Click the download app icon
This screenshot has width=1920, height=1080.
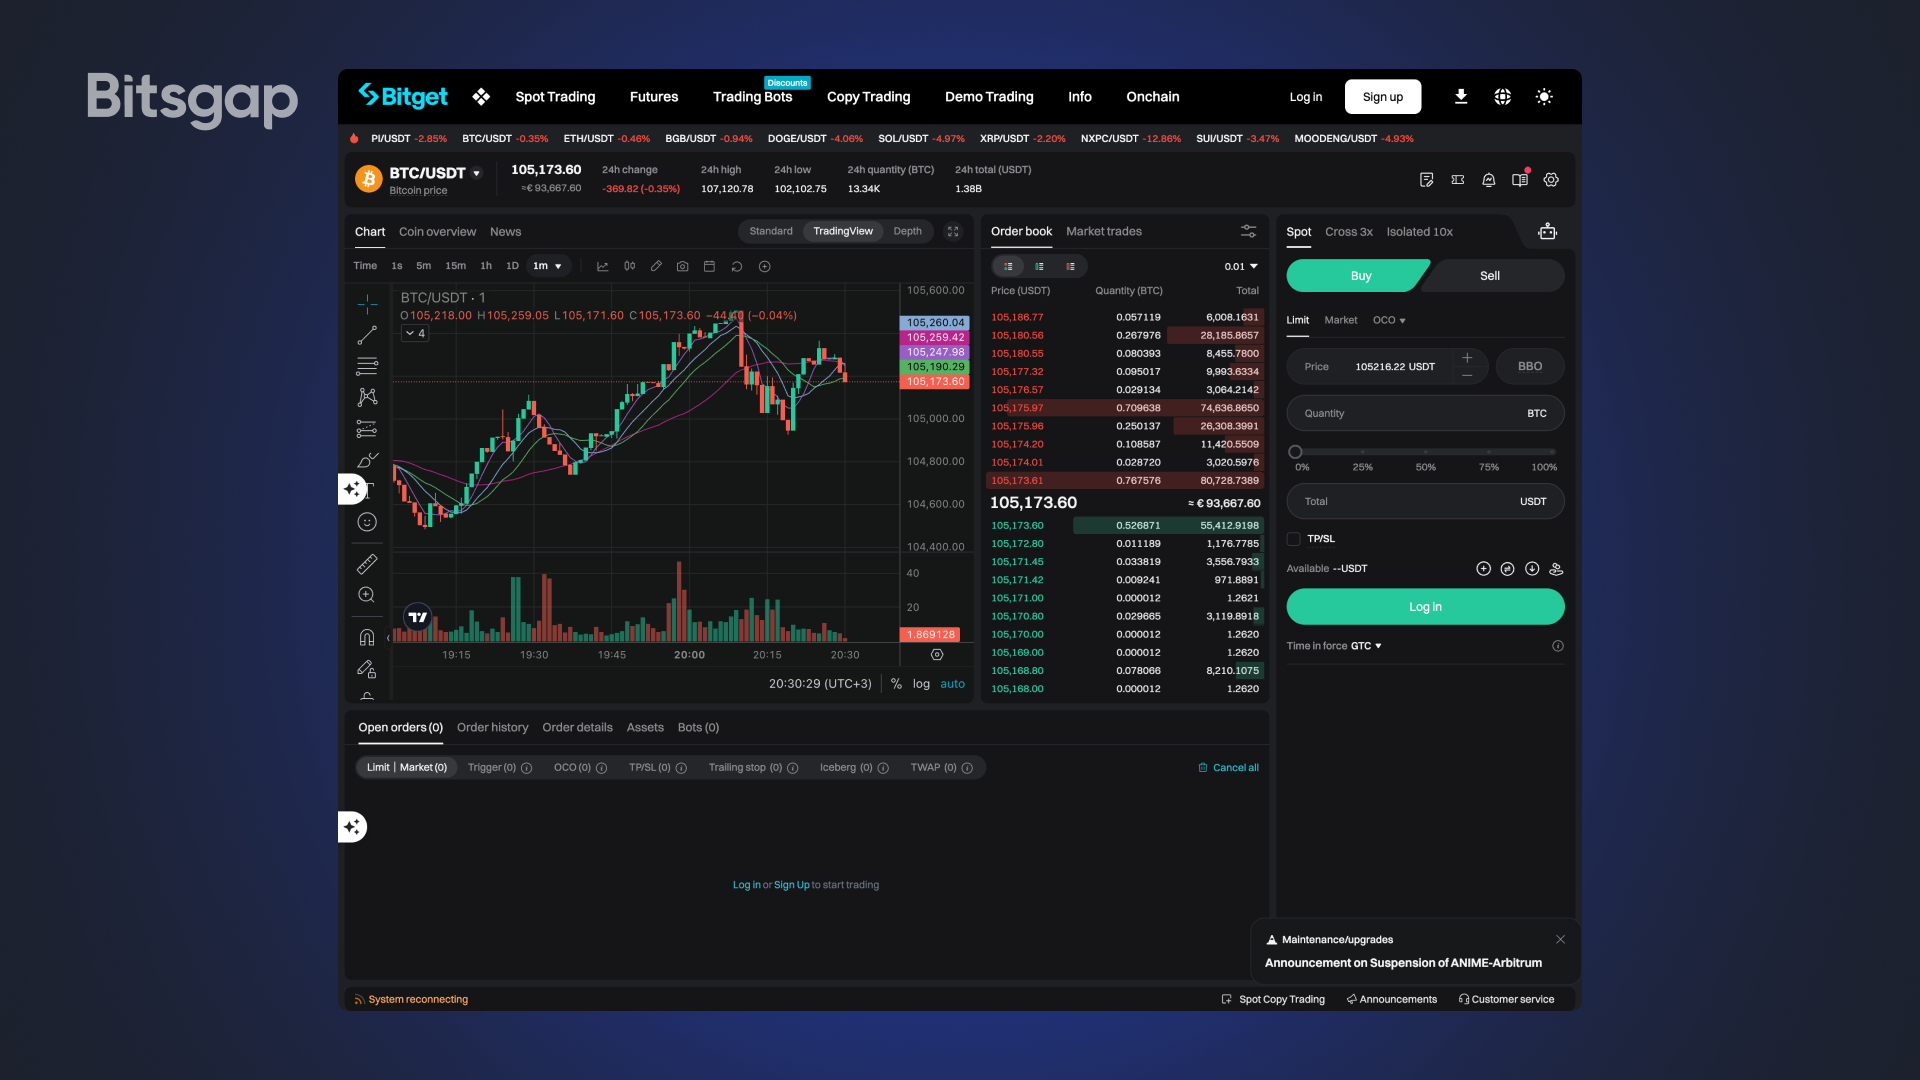(x=1461, y=97)
